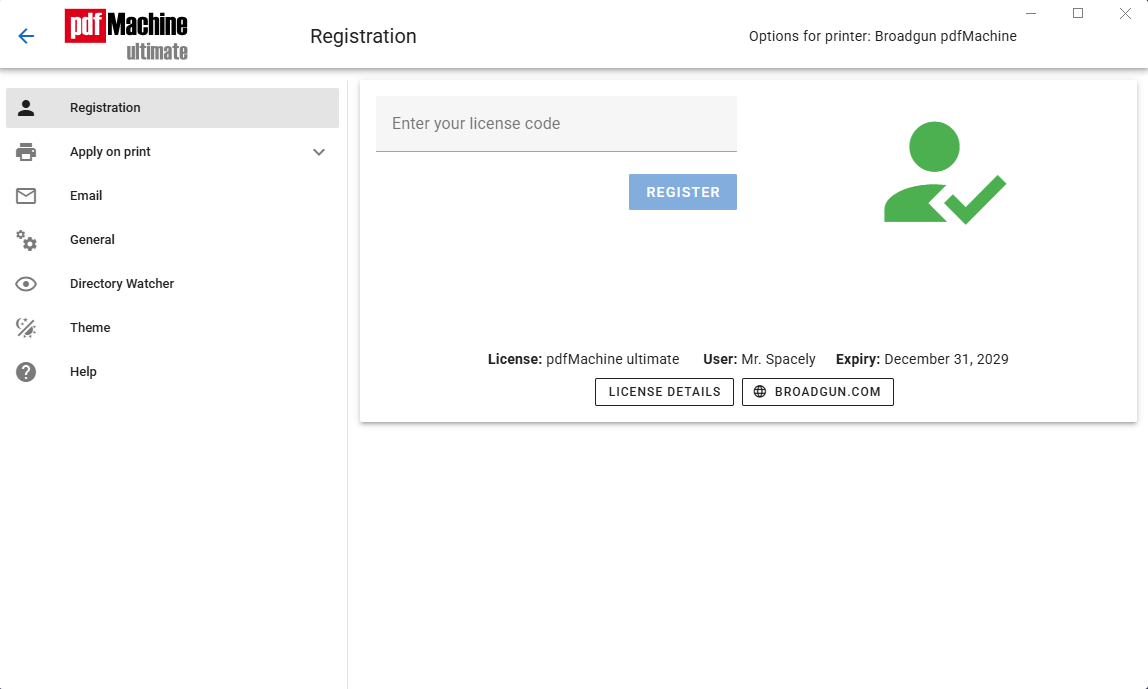Click the eye icon for Directory Watcher

click(26, 284)
